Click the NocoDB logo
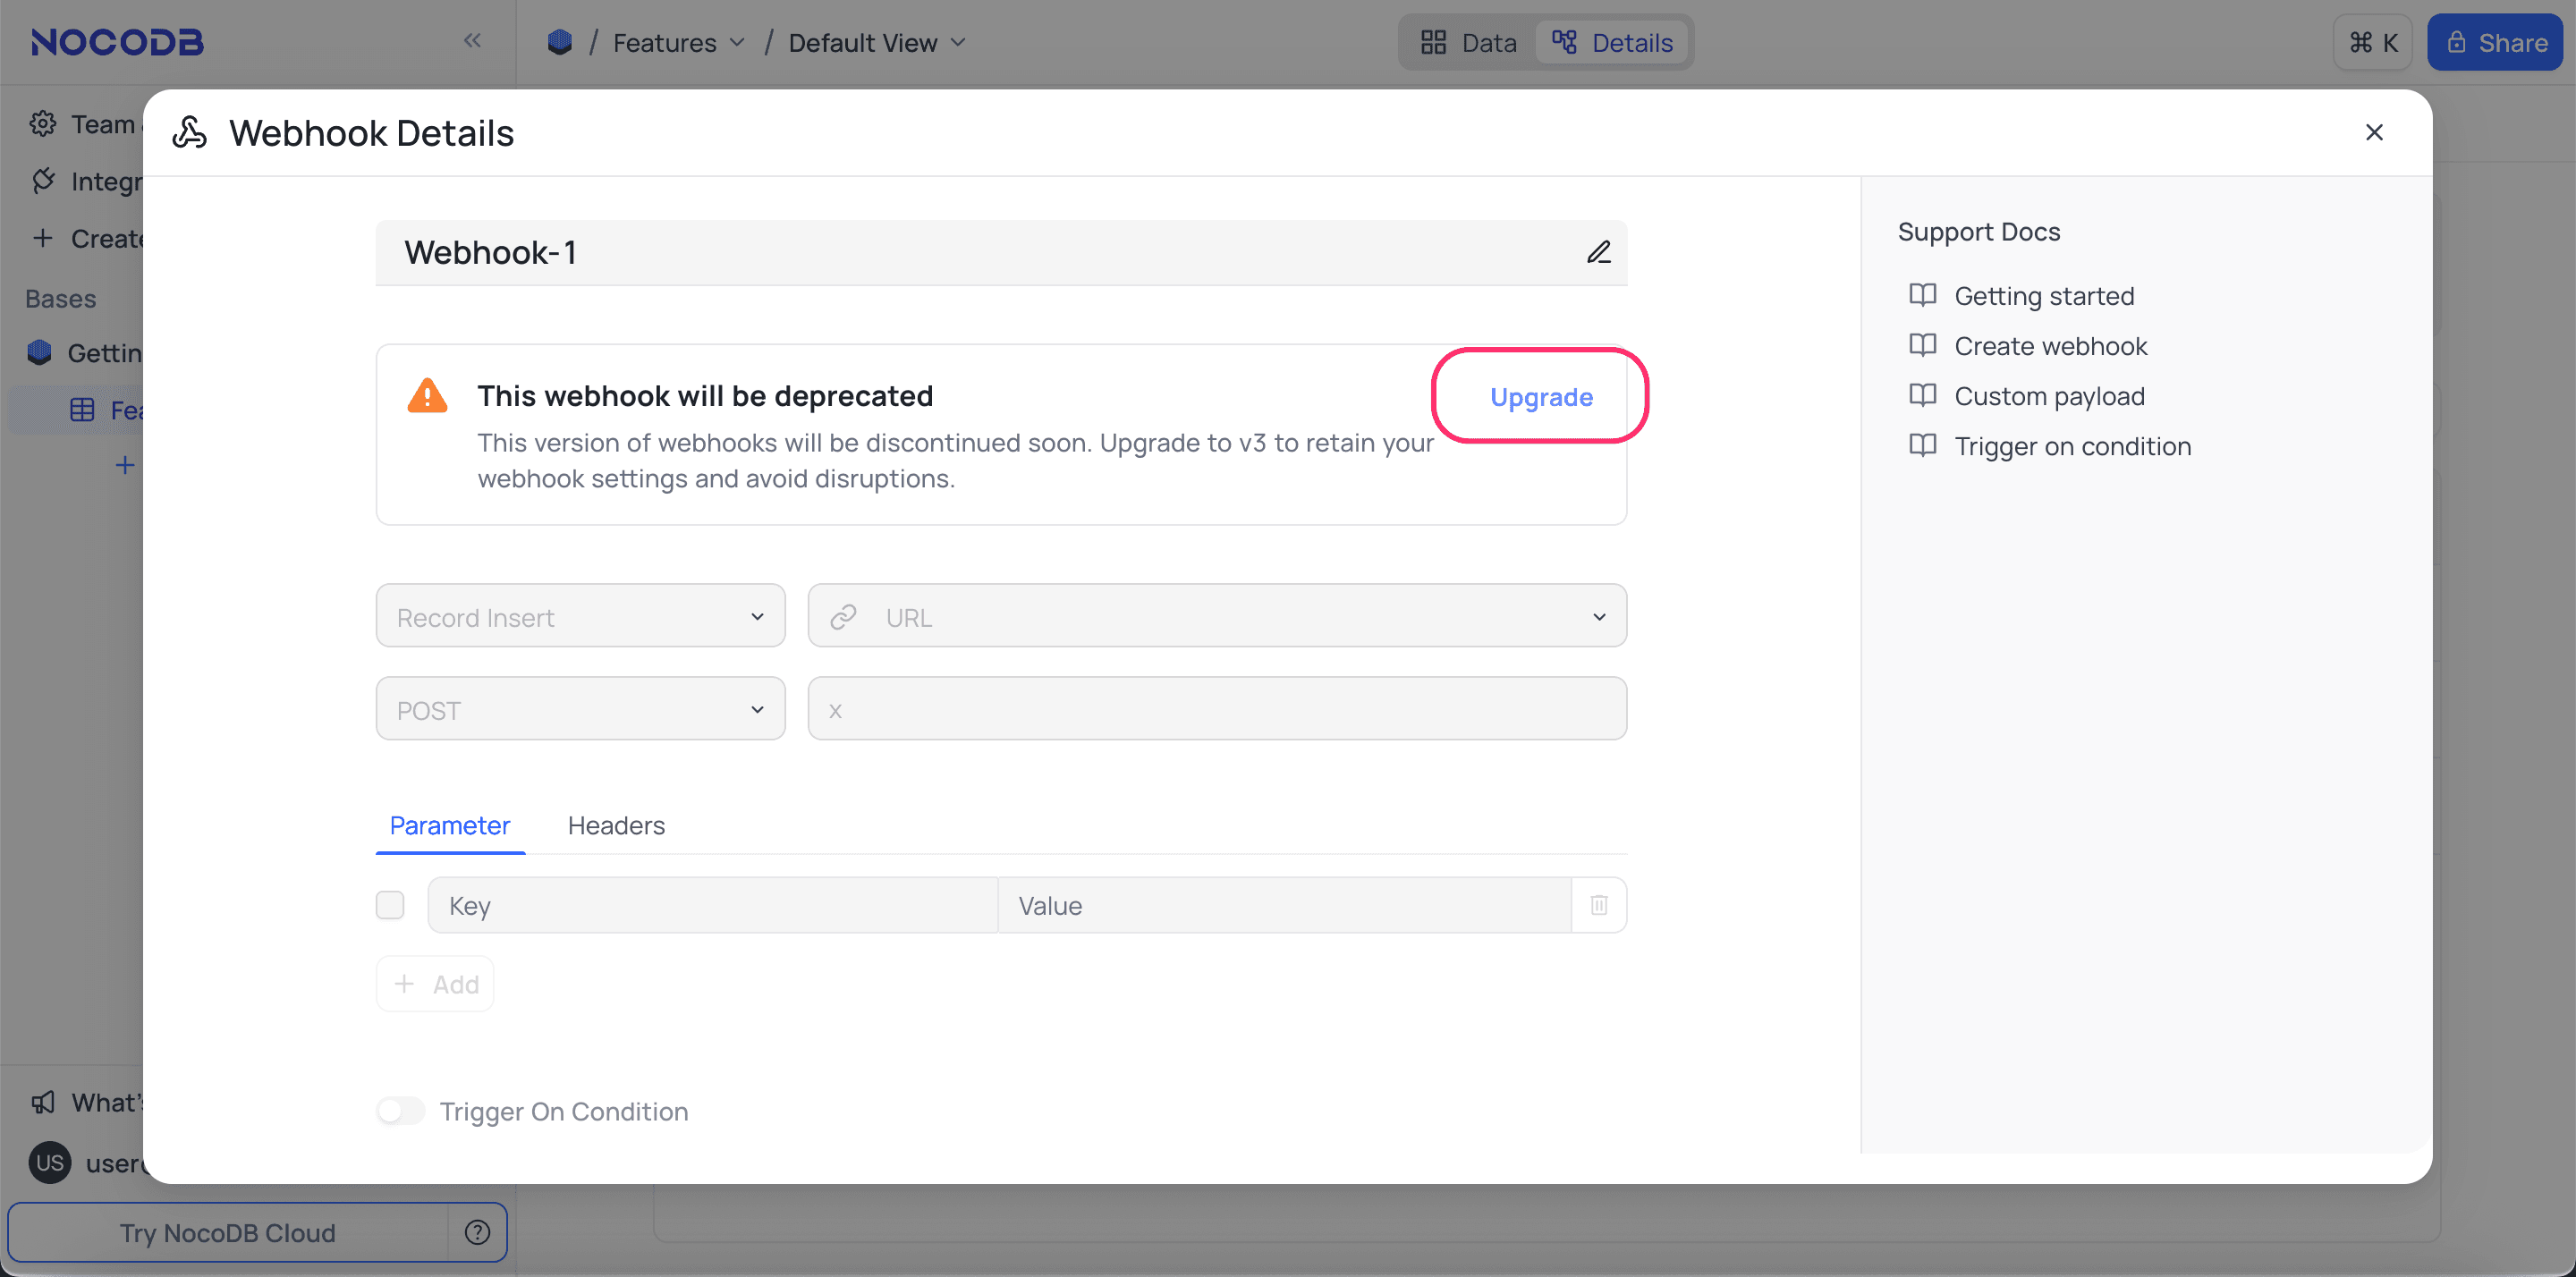The width and height of the screenshot is (2576, 1277). [115, 42]
